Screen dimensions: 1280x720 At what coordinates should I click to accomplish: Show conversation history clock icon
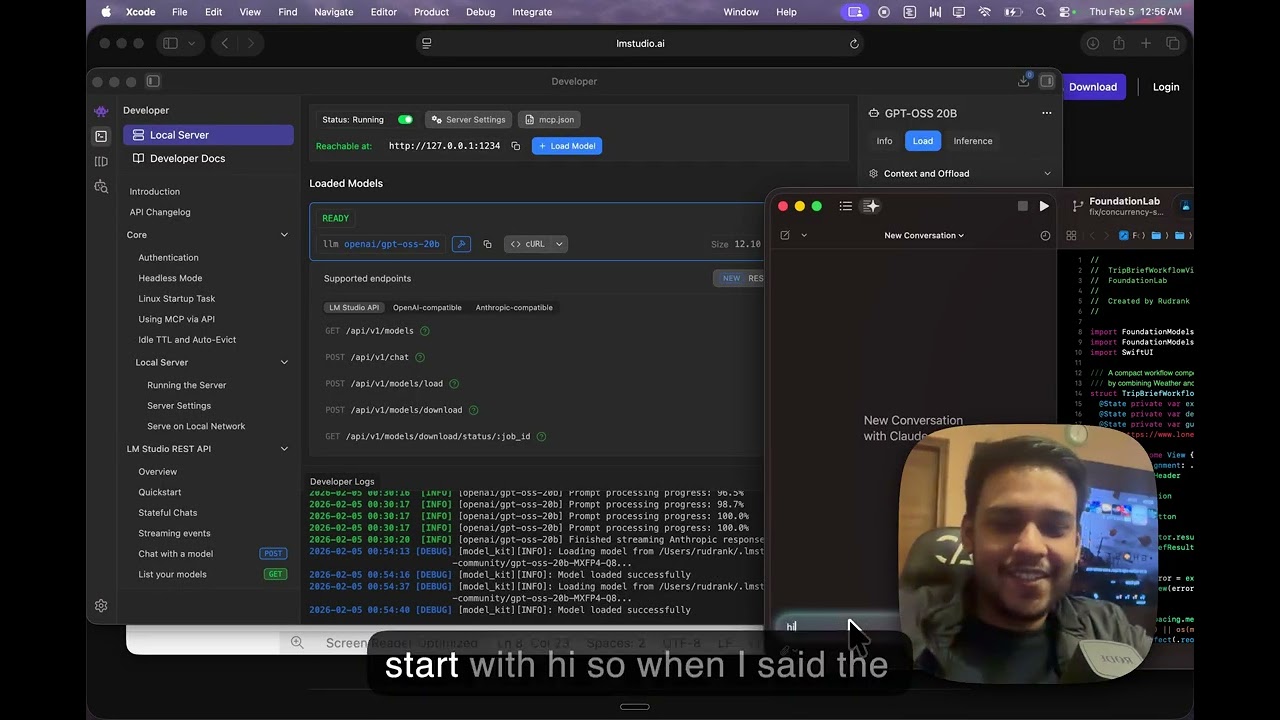pyautogui.click(x=1045, y=236)
